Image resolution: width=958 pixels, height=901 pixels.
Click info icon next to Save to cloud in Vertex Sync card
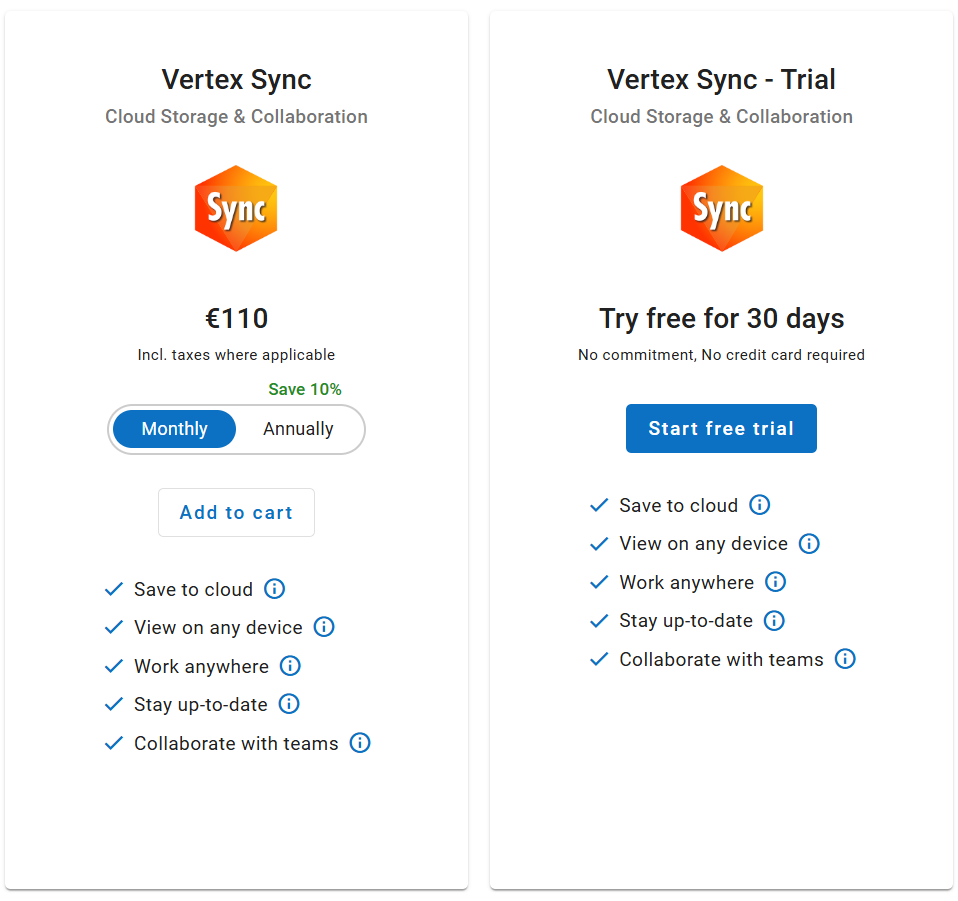[274, 589]
